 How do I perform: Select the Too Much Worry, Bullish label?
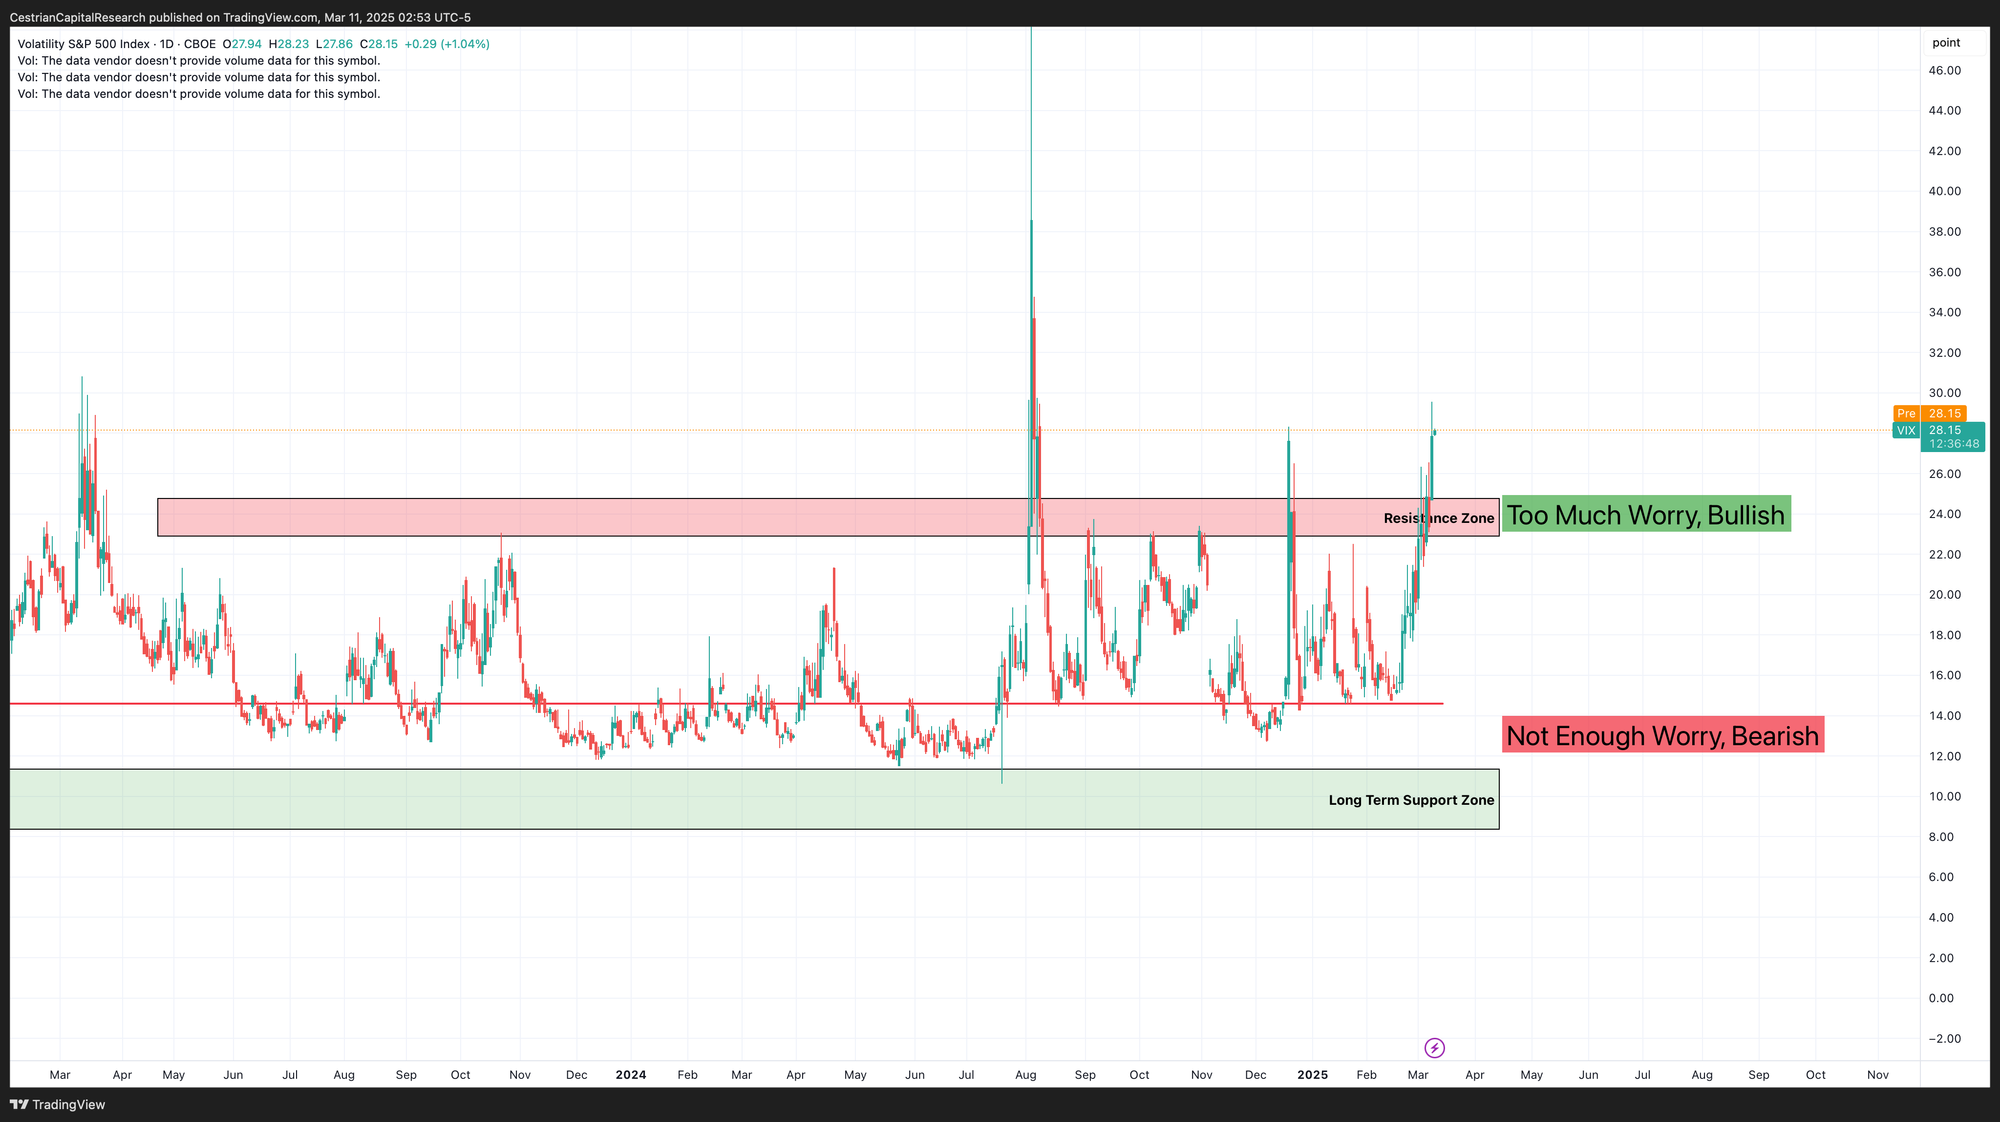(1645, 515)
